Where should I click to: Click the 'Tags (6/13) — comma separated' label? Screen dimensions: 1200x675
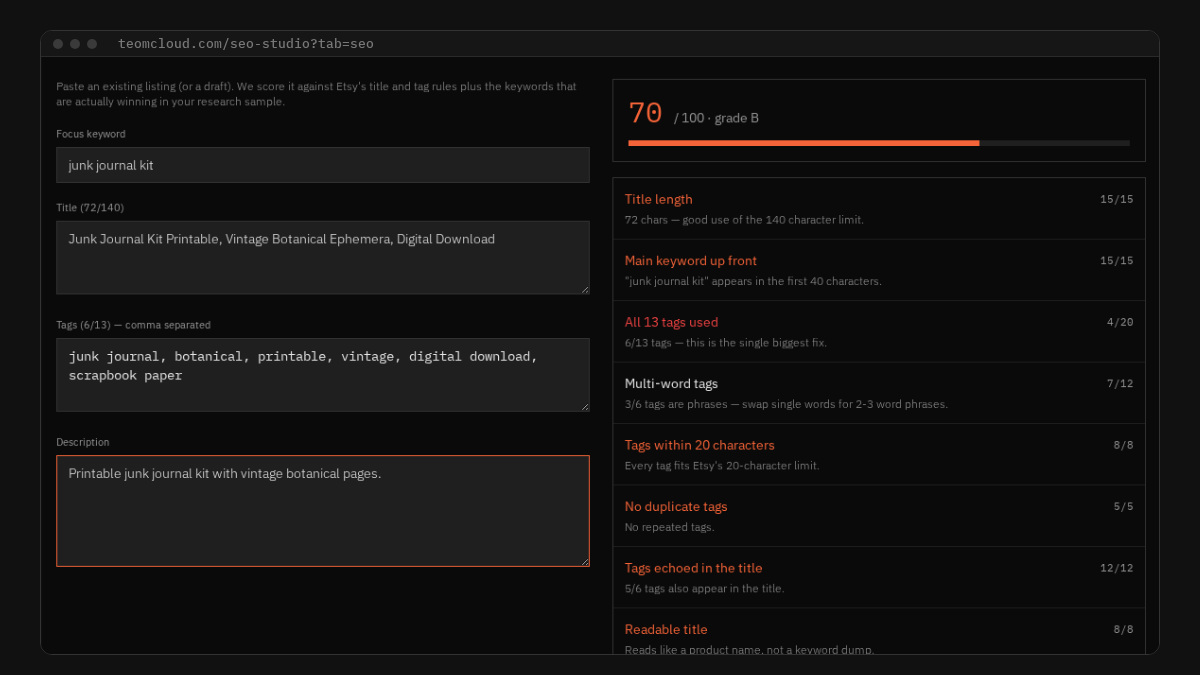133,325
